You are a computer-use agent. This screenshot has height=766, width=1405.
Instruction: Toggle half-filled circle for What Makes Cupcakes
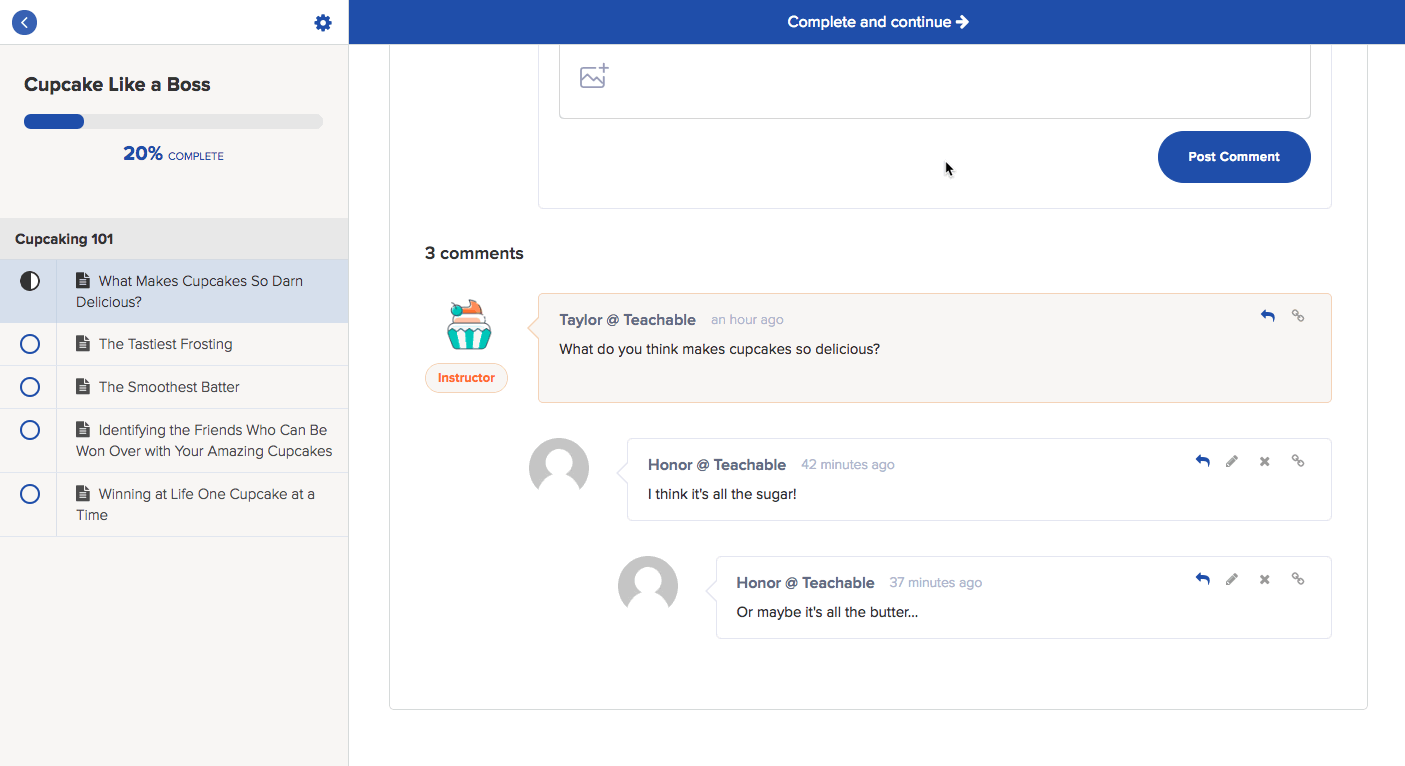[x=30, y=281]
